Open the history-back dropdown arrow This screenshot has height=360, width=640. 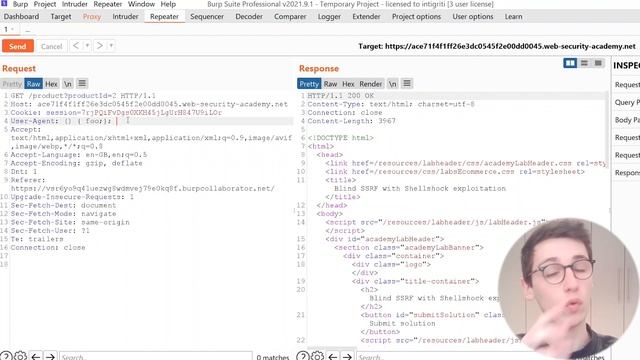point(87,46)
